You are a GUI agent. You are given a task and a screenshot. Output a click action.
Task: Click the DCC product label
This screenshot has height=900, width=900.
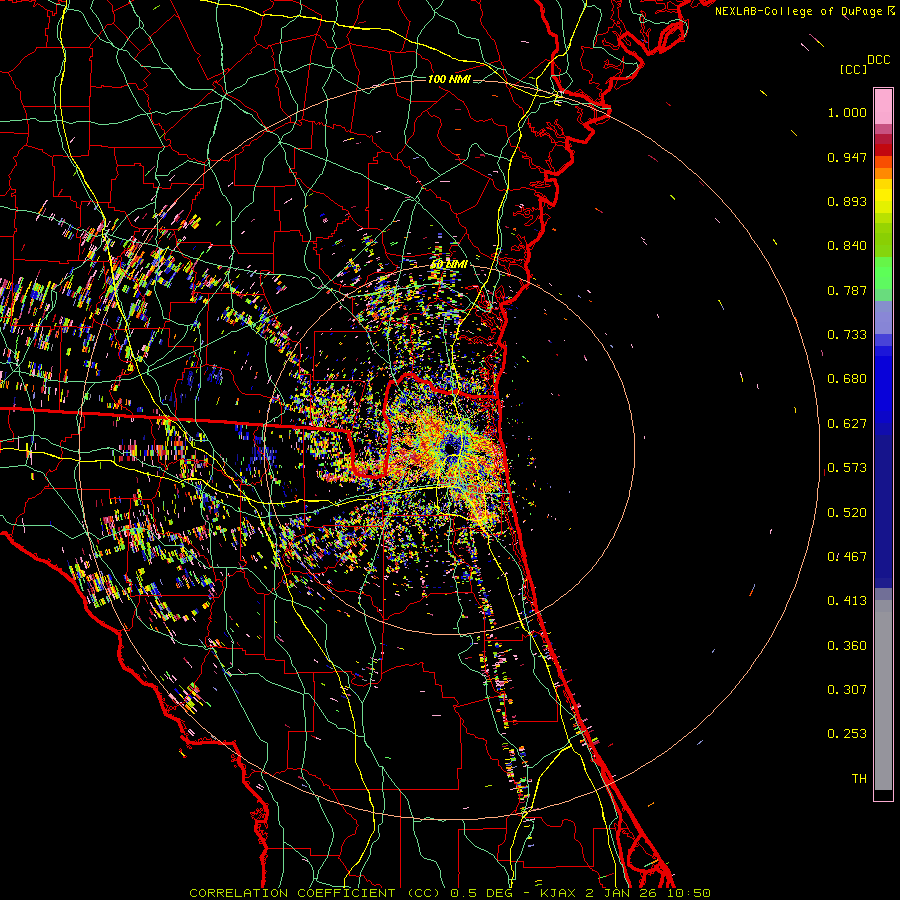878,60
